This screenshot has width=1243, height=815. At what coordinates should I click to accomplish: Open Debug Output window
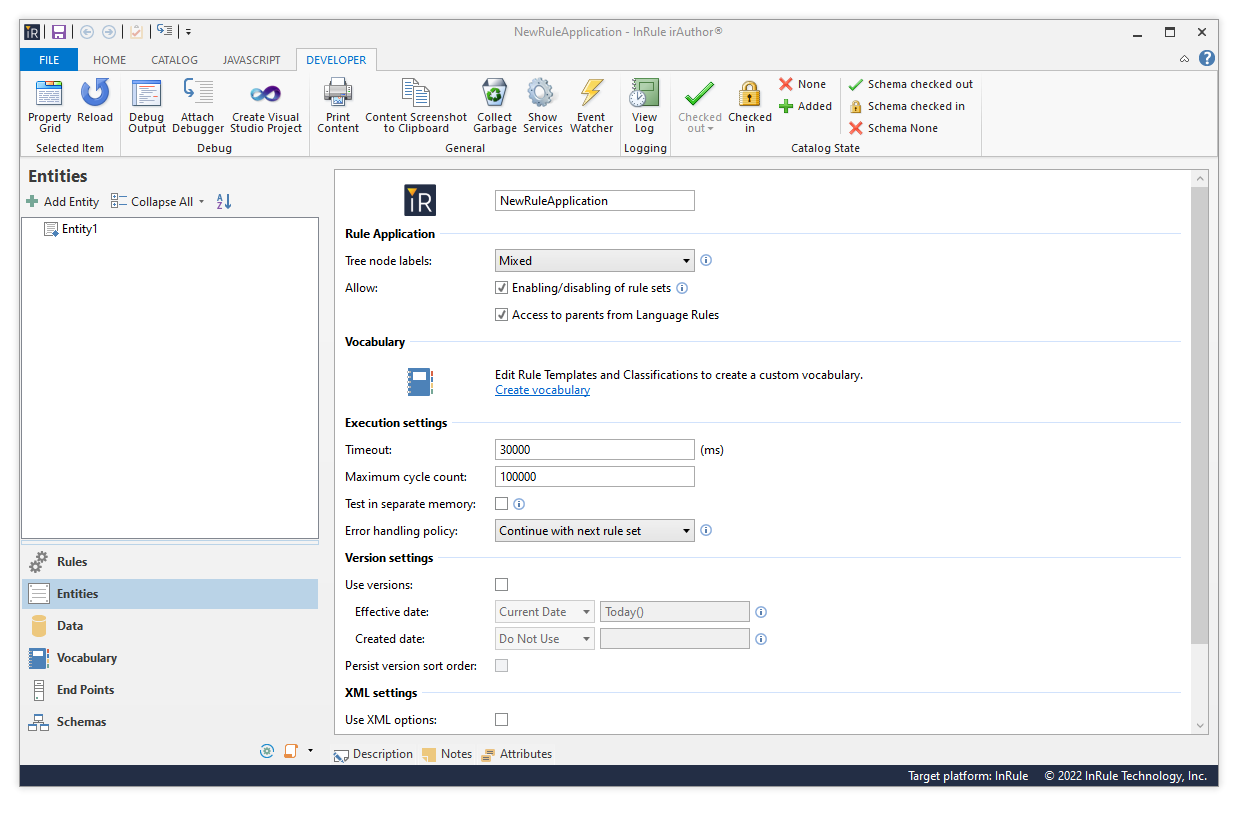coord(147,106)
